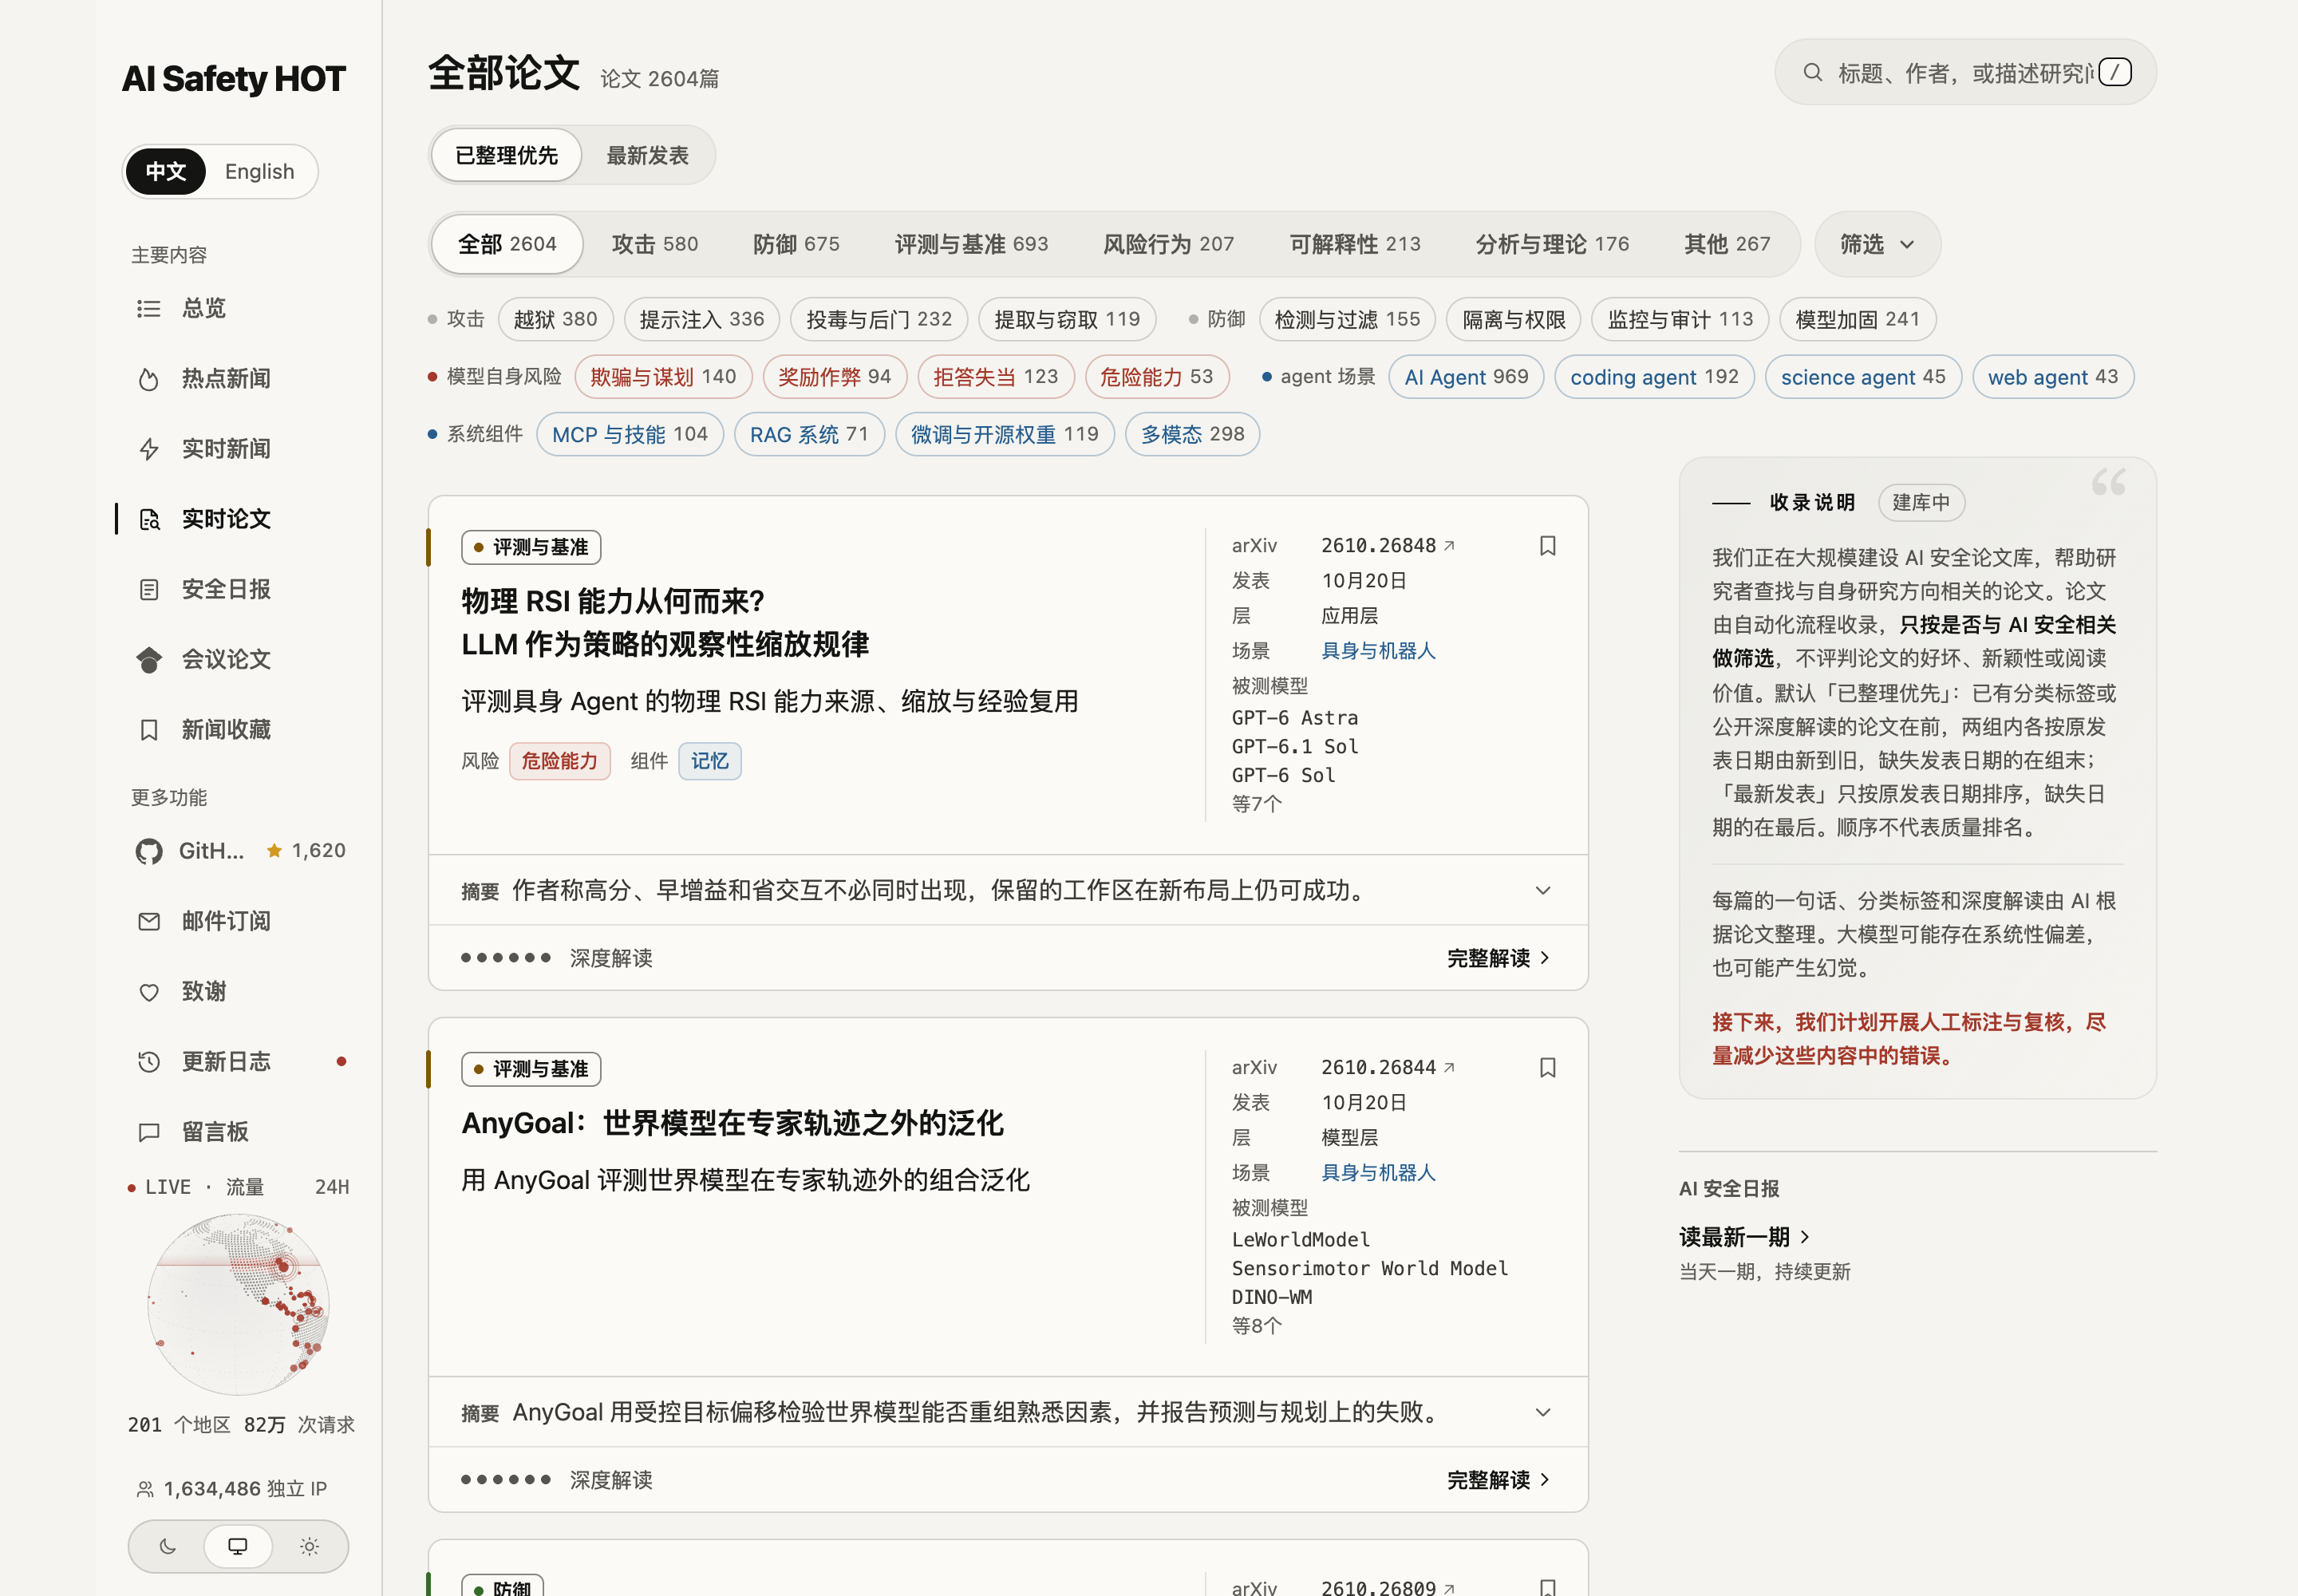The image size is (2298, 1596).
Task: Click the search input field
Action: click(x=1965, y=73)
